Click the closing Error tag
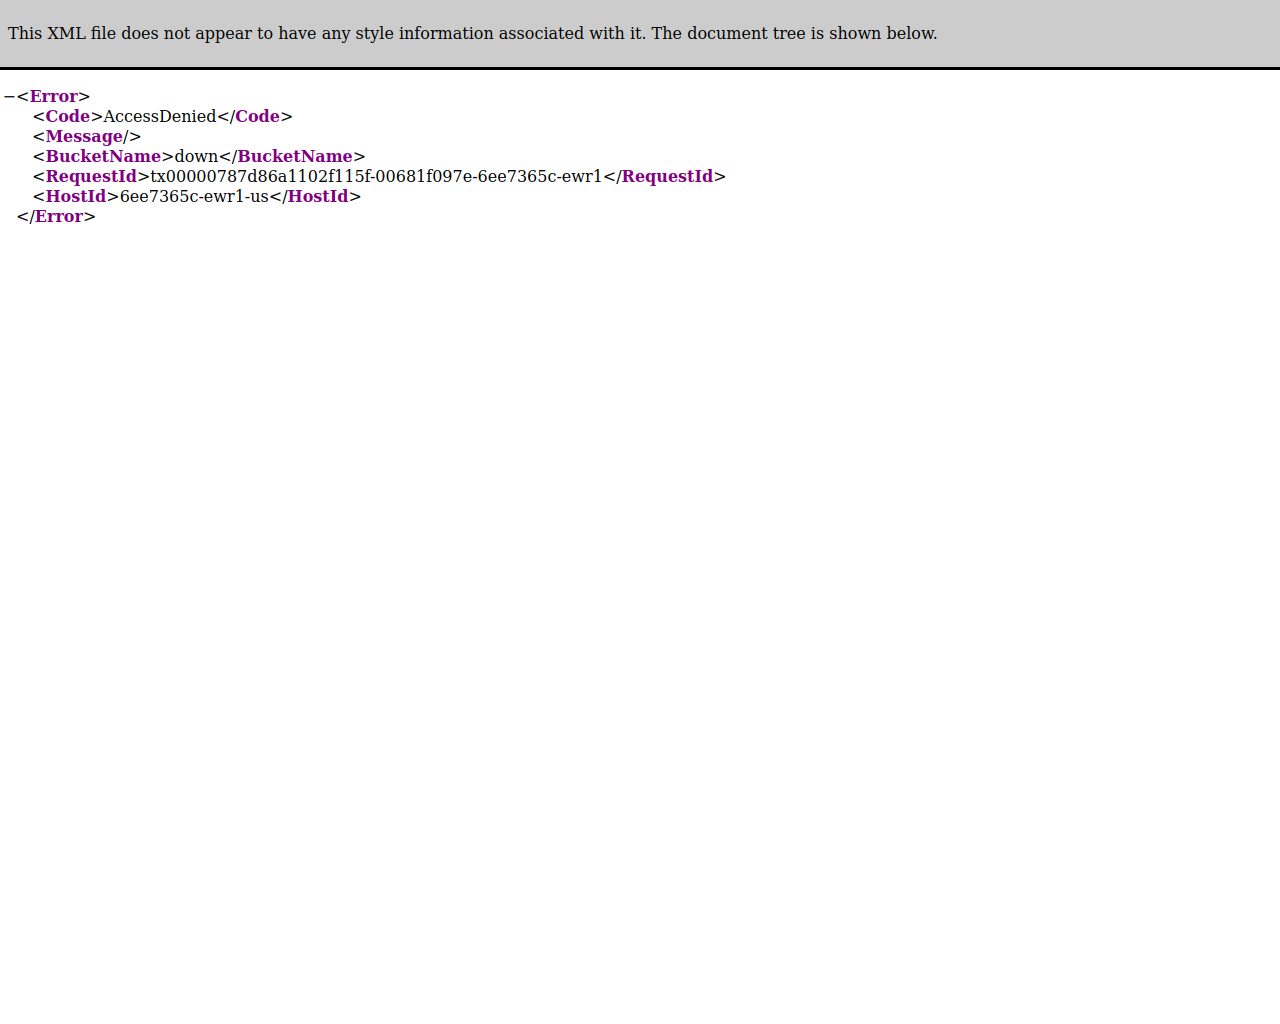This screenshot has width=1280, height=1024. tap(56, 217)
